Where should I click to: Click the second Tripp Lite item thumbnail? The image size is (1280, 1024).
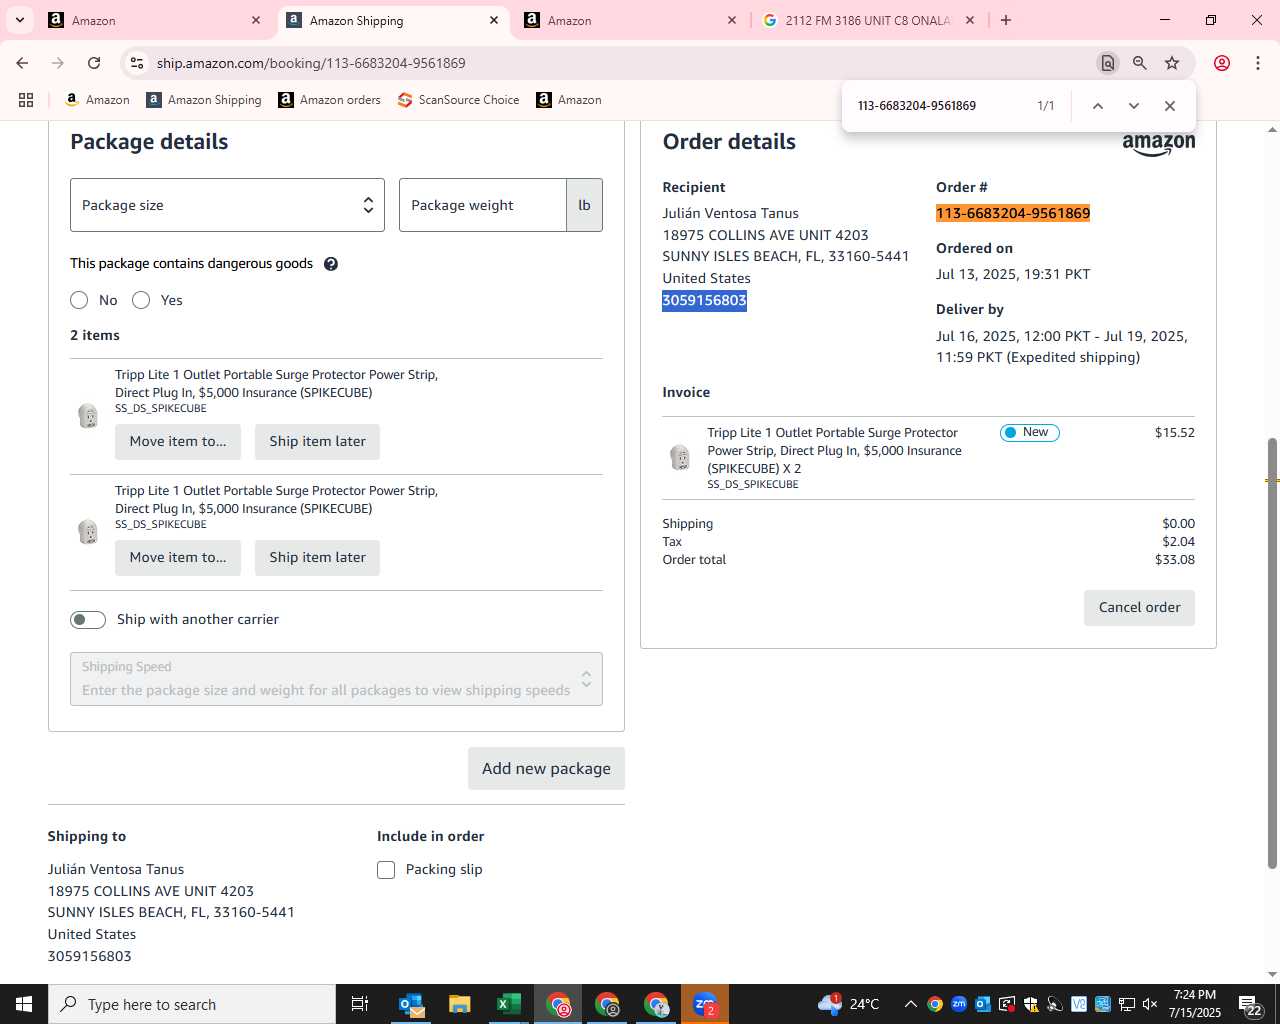[88, 531]
